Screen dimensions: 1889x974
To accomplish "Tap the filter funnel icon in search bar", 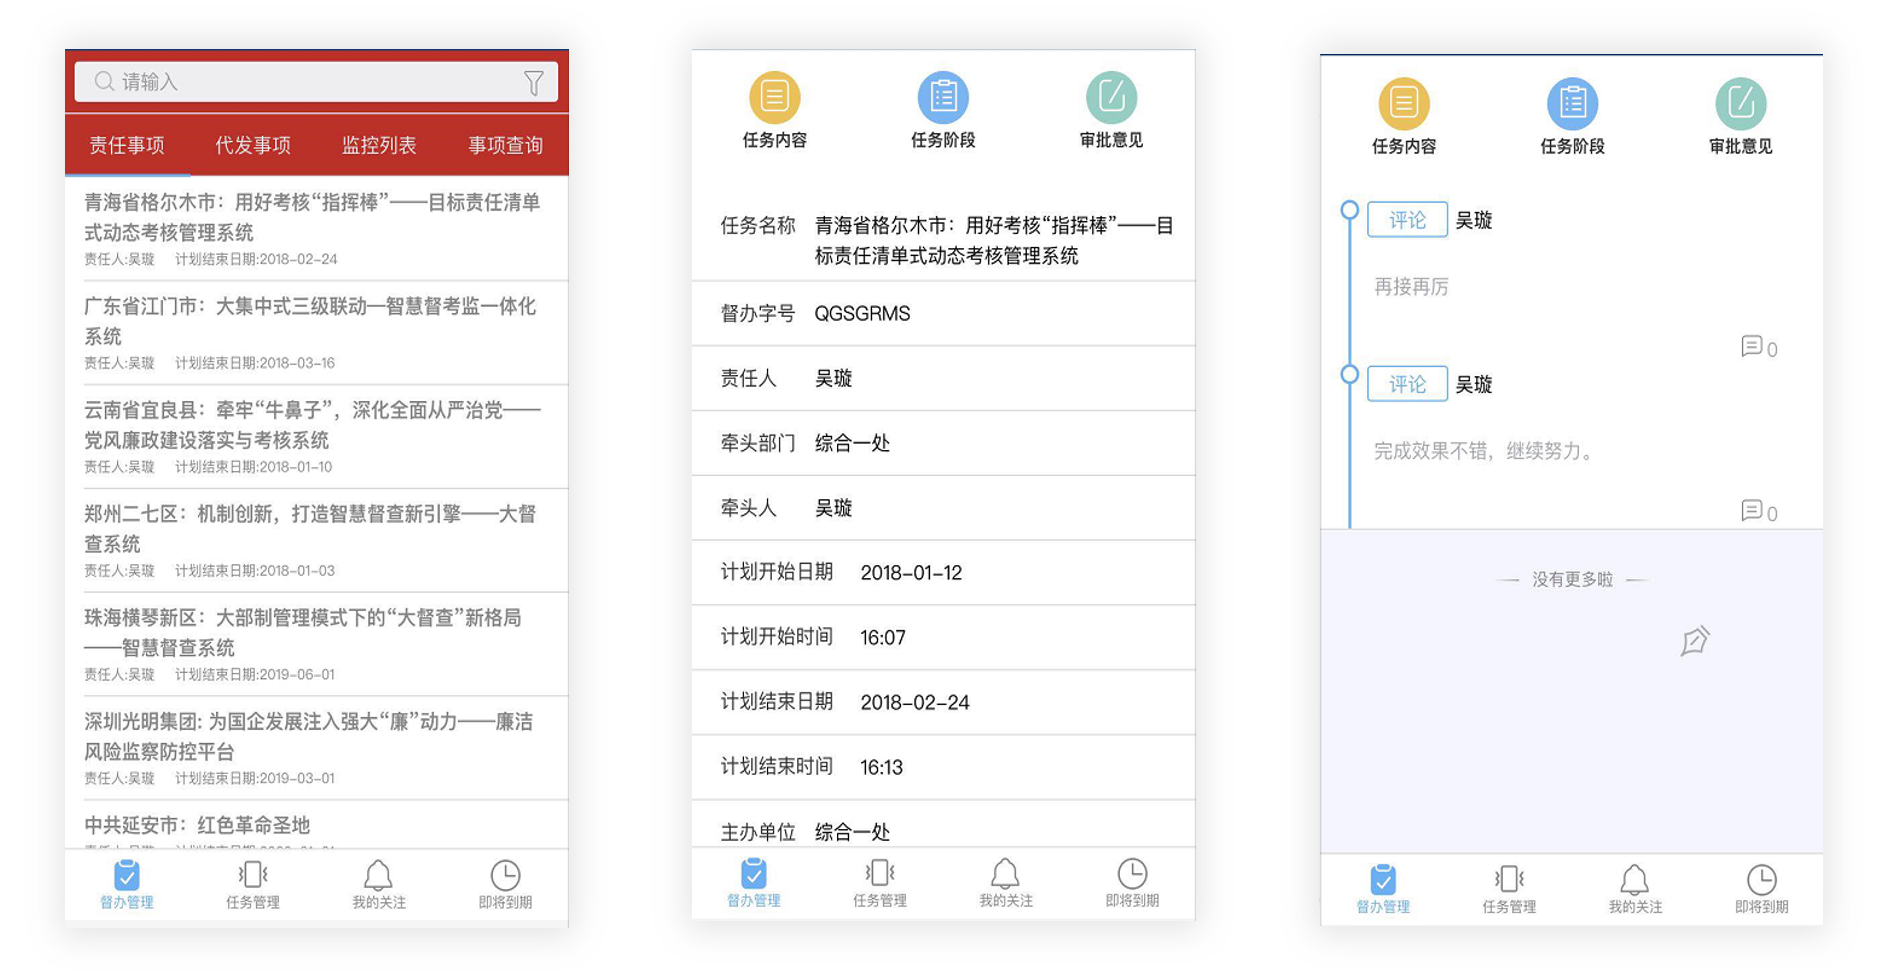I will pyautogui.click(x=536, y=82).
